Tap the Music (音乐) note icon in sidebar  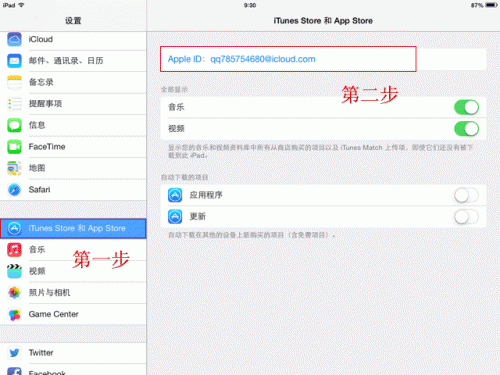(14, 250)
